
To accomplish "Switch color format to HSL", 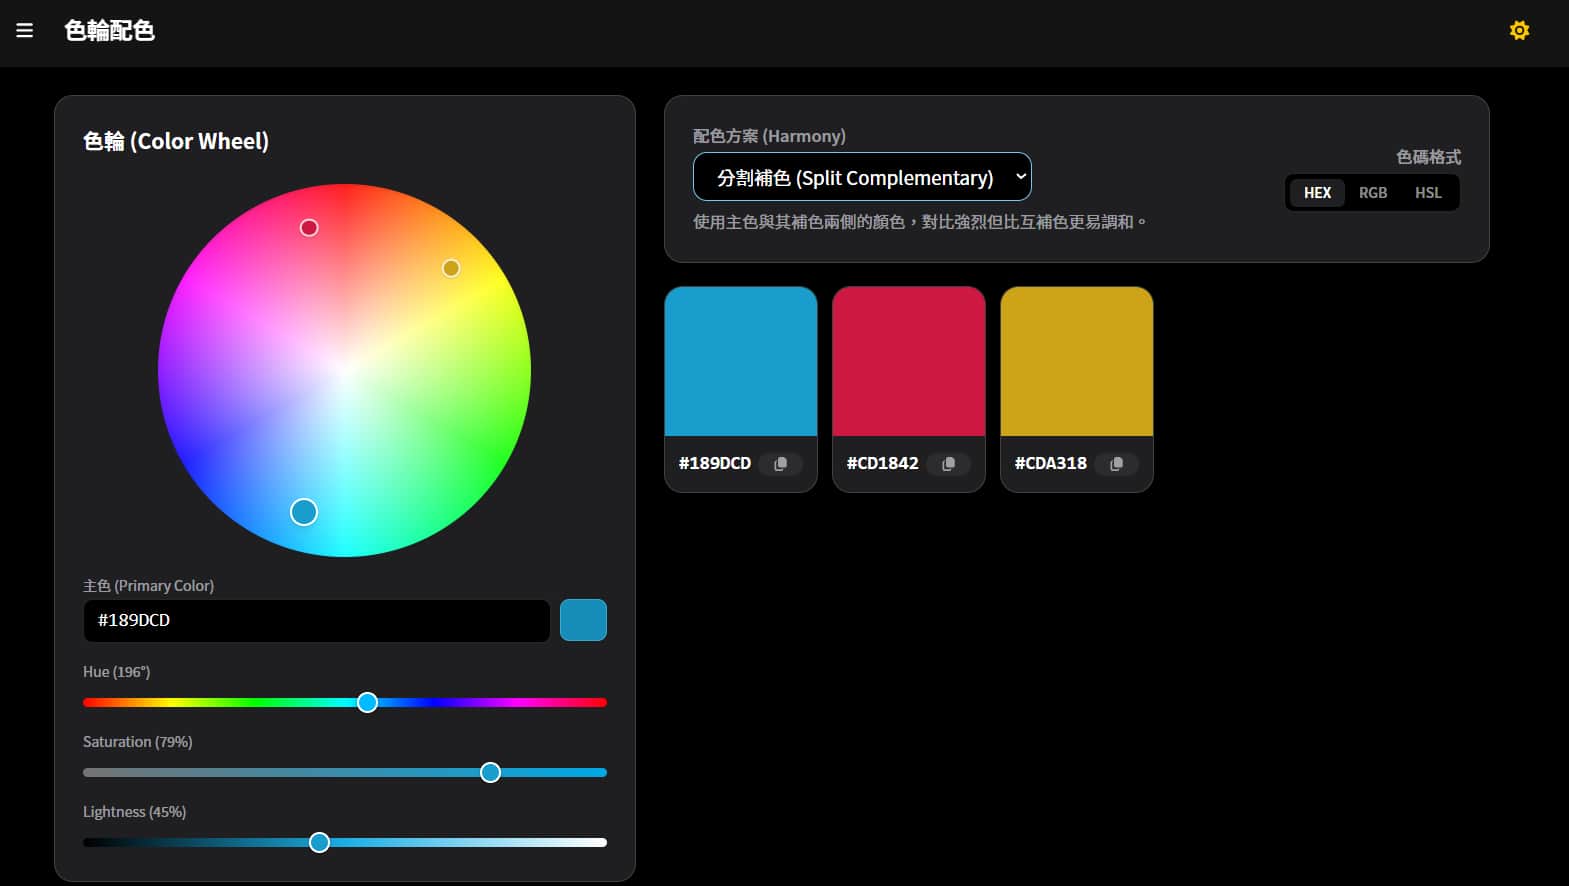I will (x=1428, y=193).
